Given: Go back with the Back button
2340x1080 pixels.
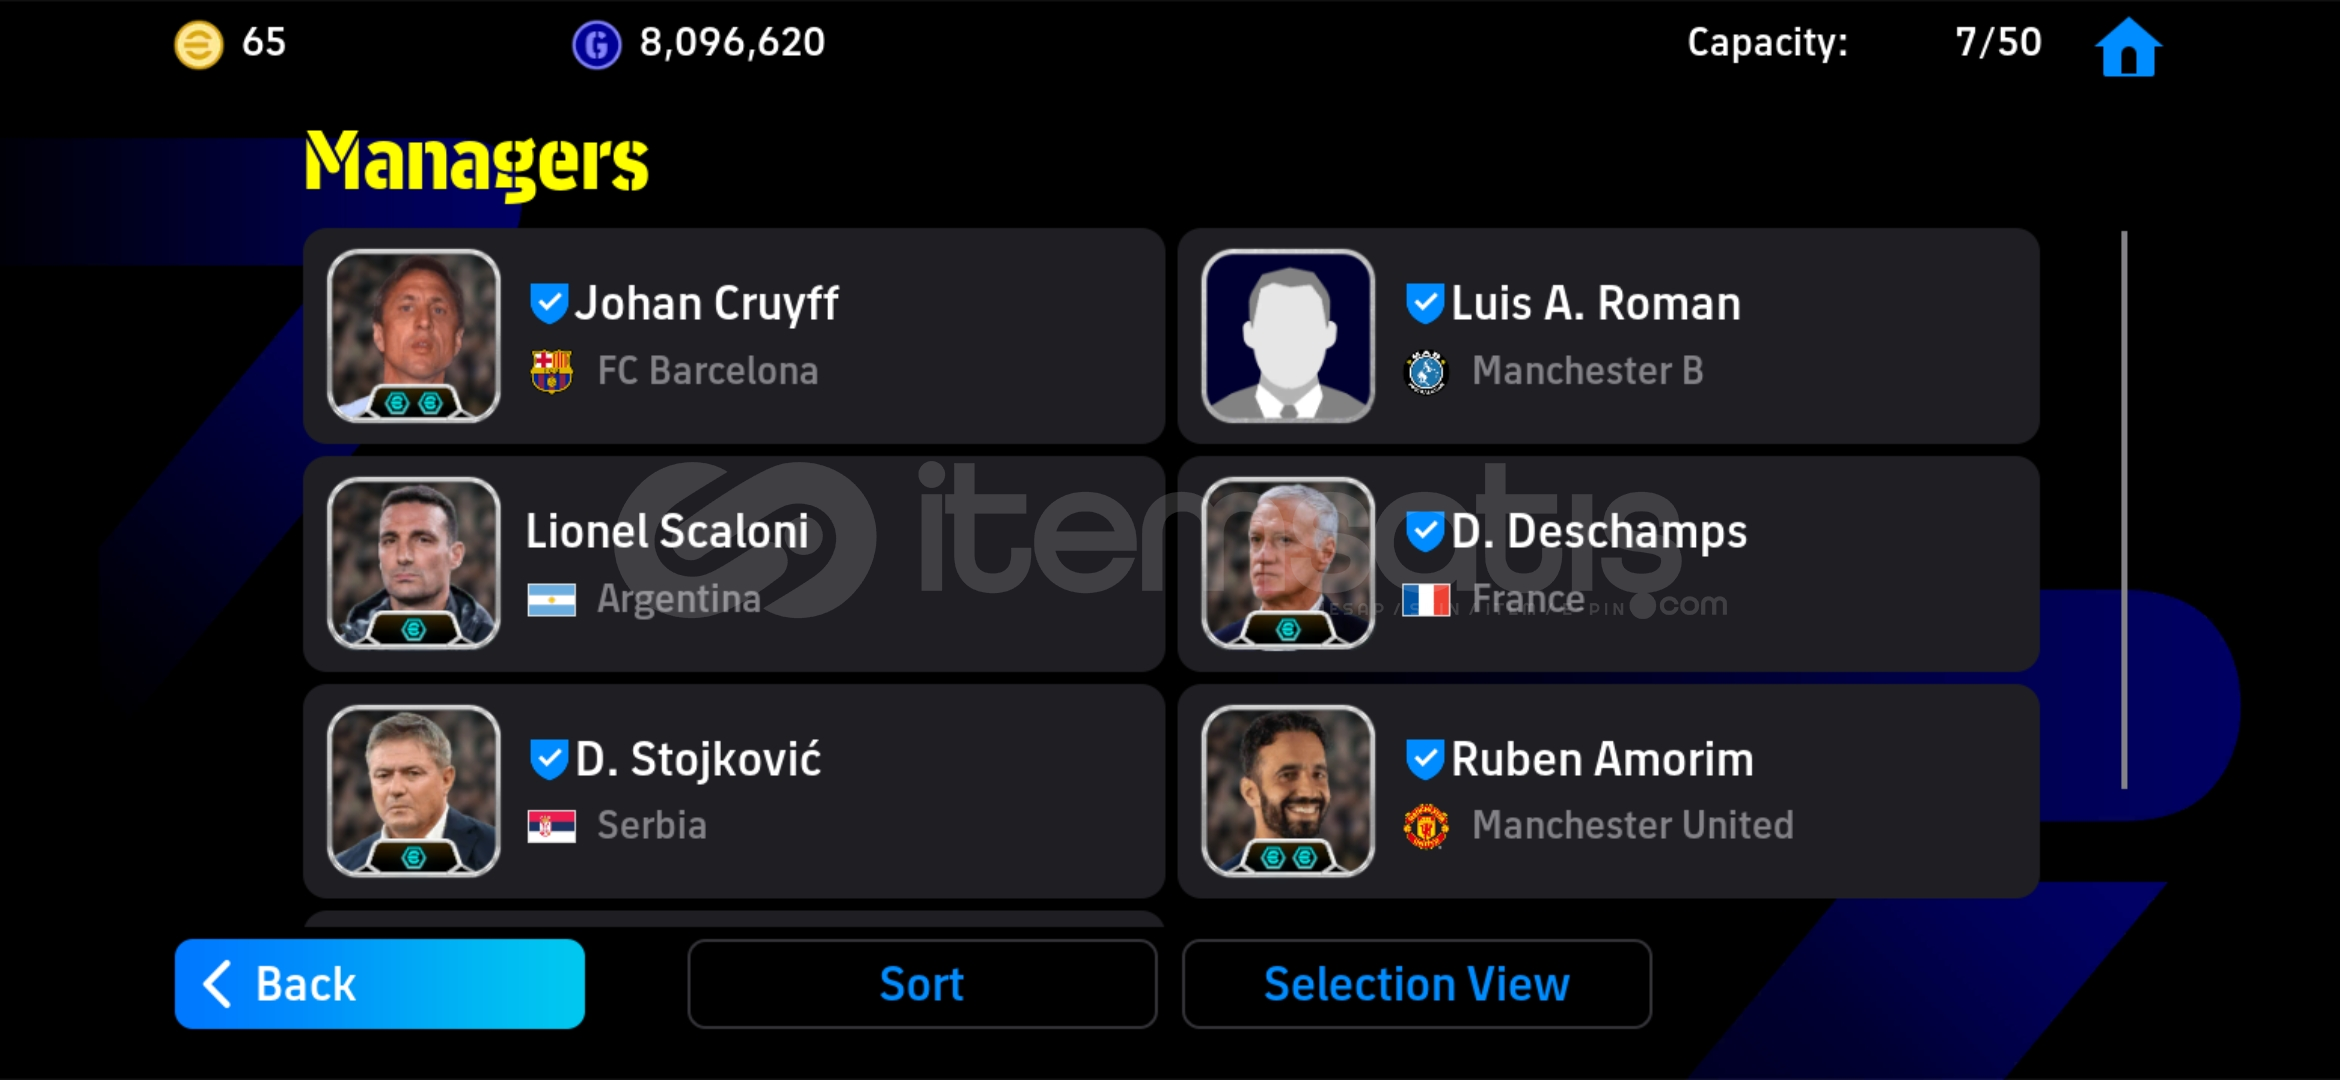Looking at the screenshot, I should tap(380, 984).
